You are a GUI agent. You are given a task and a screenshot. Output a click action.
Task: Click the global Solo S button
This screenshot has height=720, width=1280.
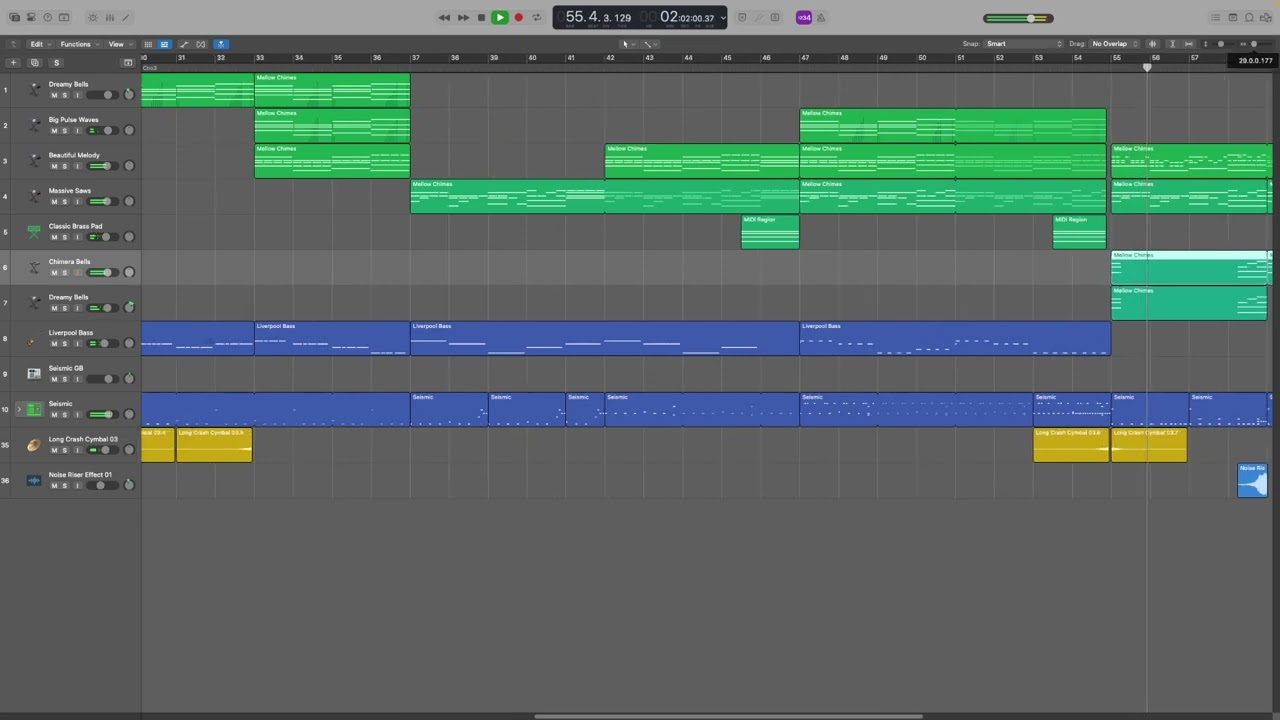click(x=56, y=62)
